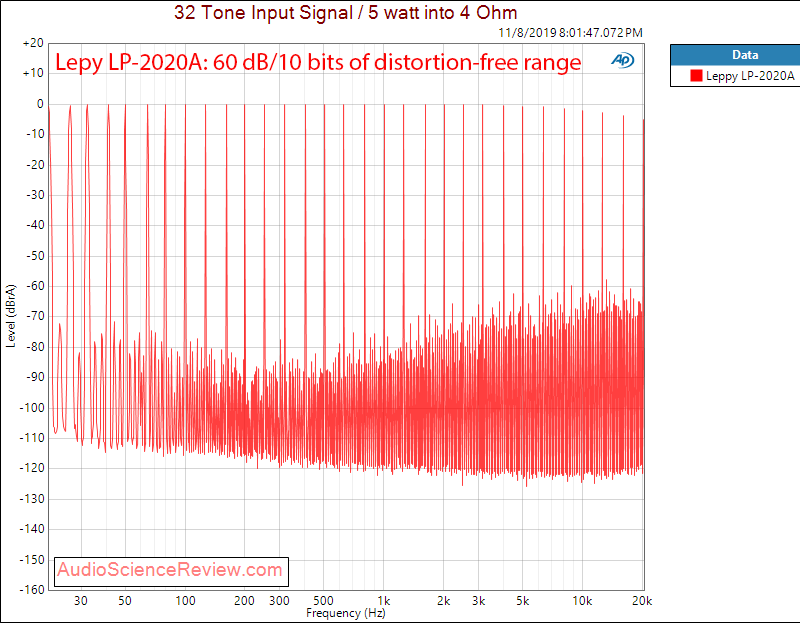Select the Data legend header
The height and width of the screenshot is (623, 800).
pyautogui.click(x=745, y=55)
